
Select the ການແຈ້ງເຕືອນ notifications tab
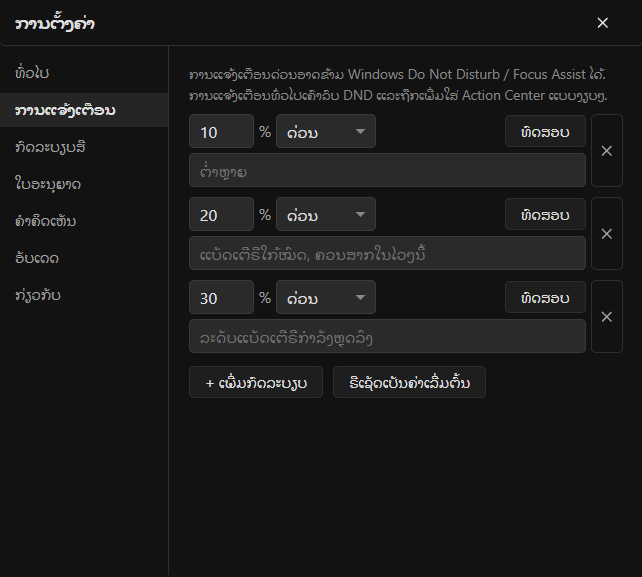click(x=84, y=110)
